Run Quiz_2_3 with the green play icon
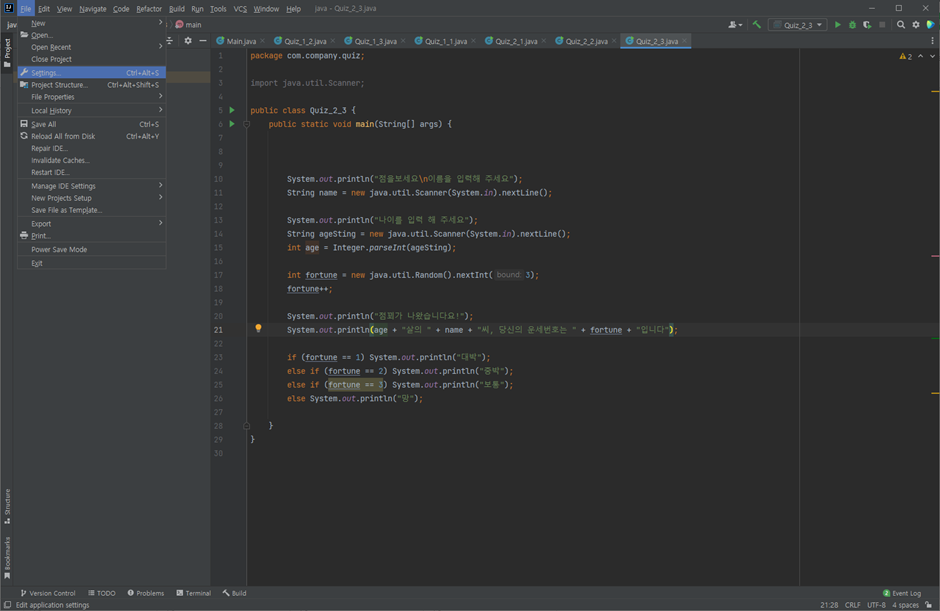Screen dimensions: 940x611 pos(838,24)
